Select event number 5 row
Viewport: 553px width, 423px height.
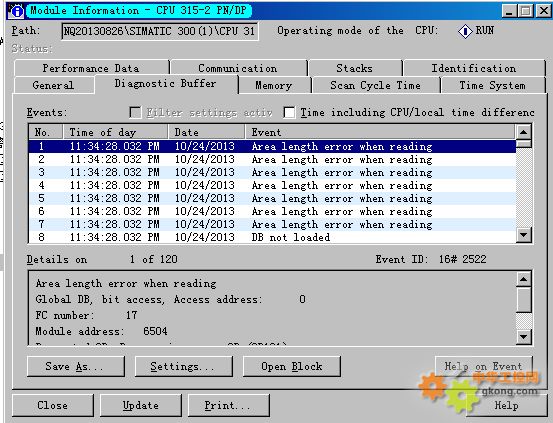click(x=272, y=199)
